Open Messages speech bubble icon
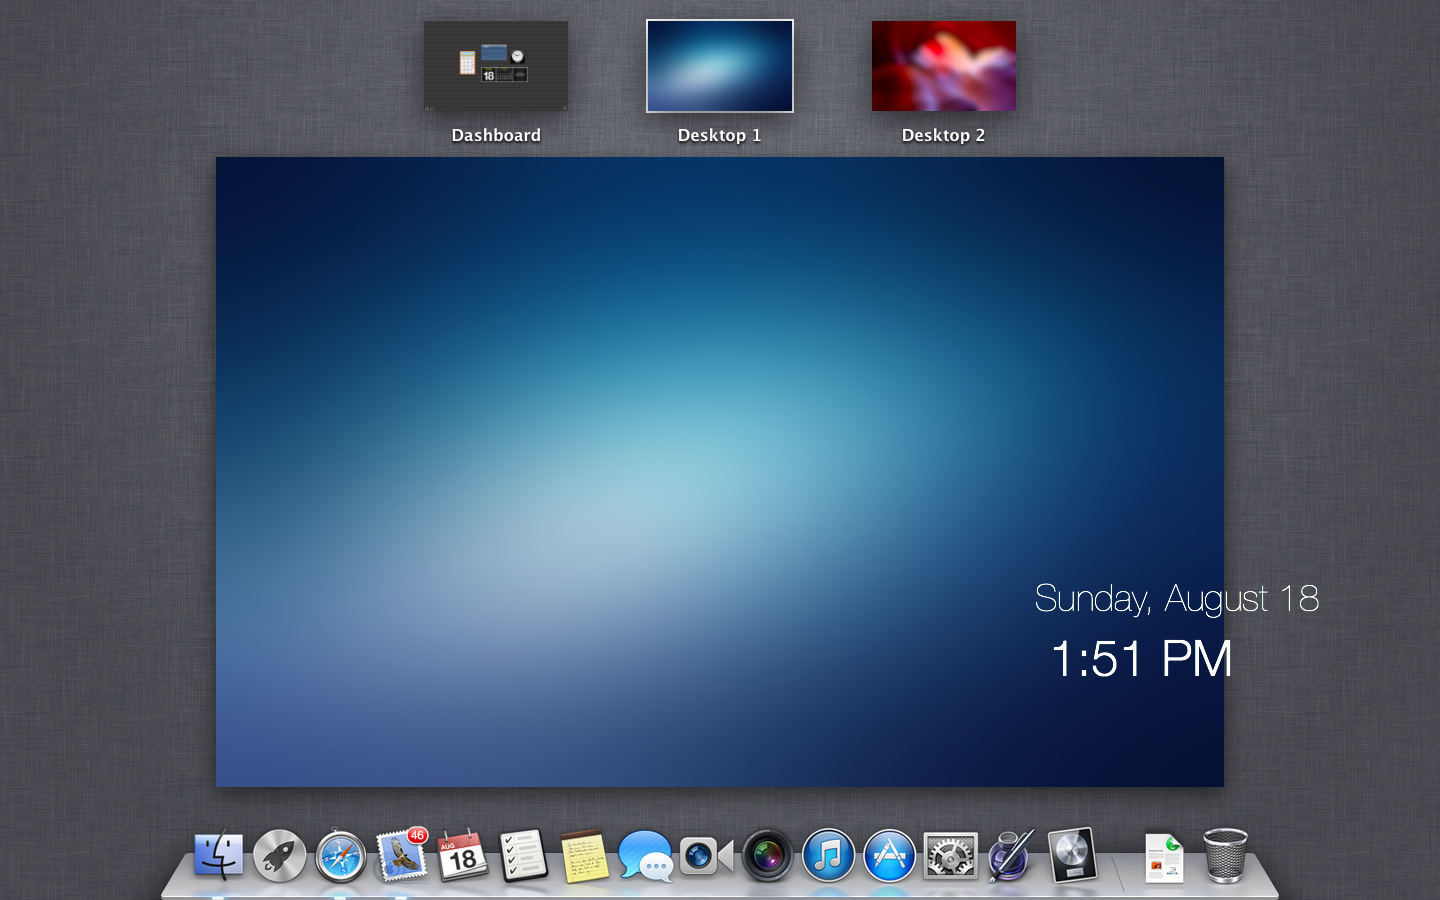The width and height of the screenshot is (1440, 900). coord(646,857)
